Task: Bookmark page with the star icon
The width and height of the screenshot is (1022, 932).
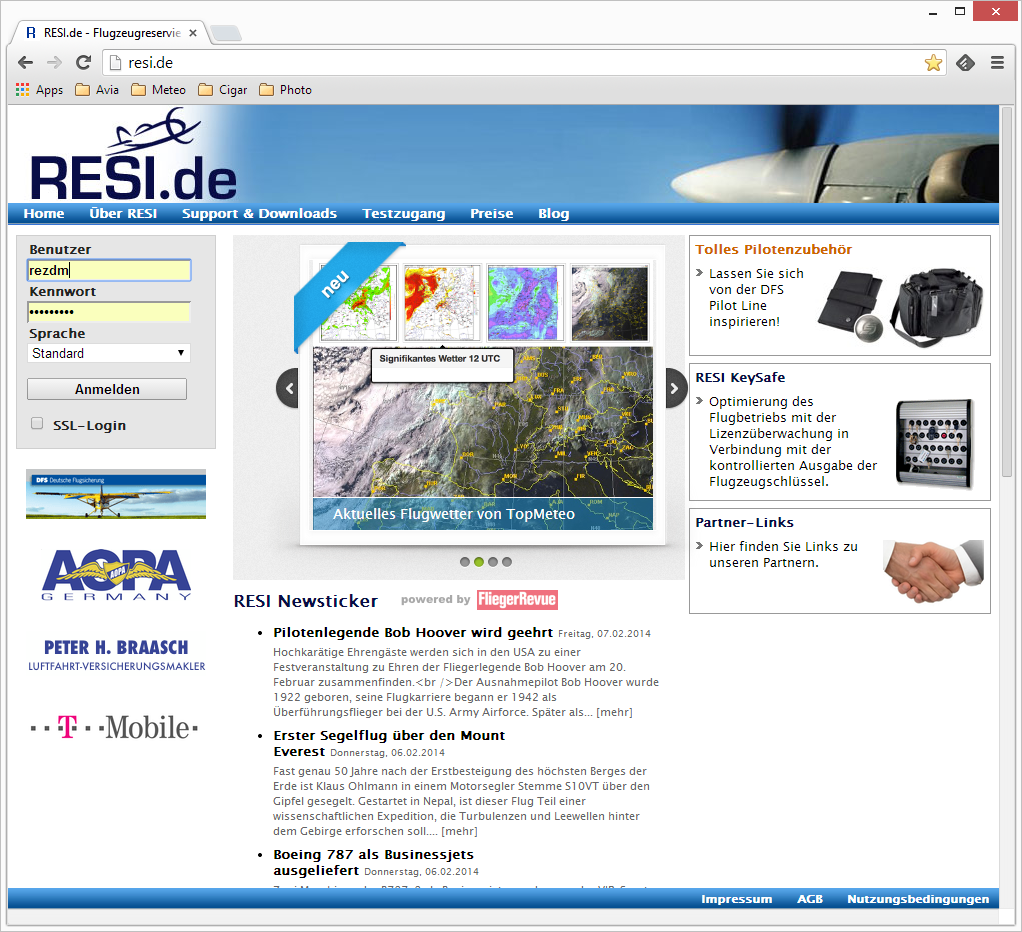Action: click(x=933, y=63)
